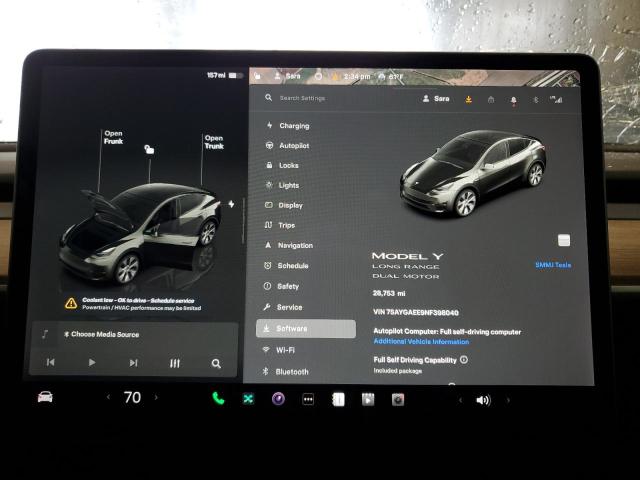The image size is (640, 480).
Task: Click the Model Y car image
Action: [473, 173]
